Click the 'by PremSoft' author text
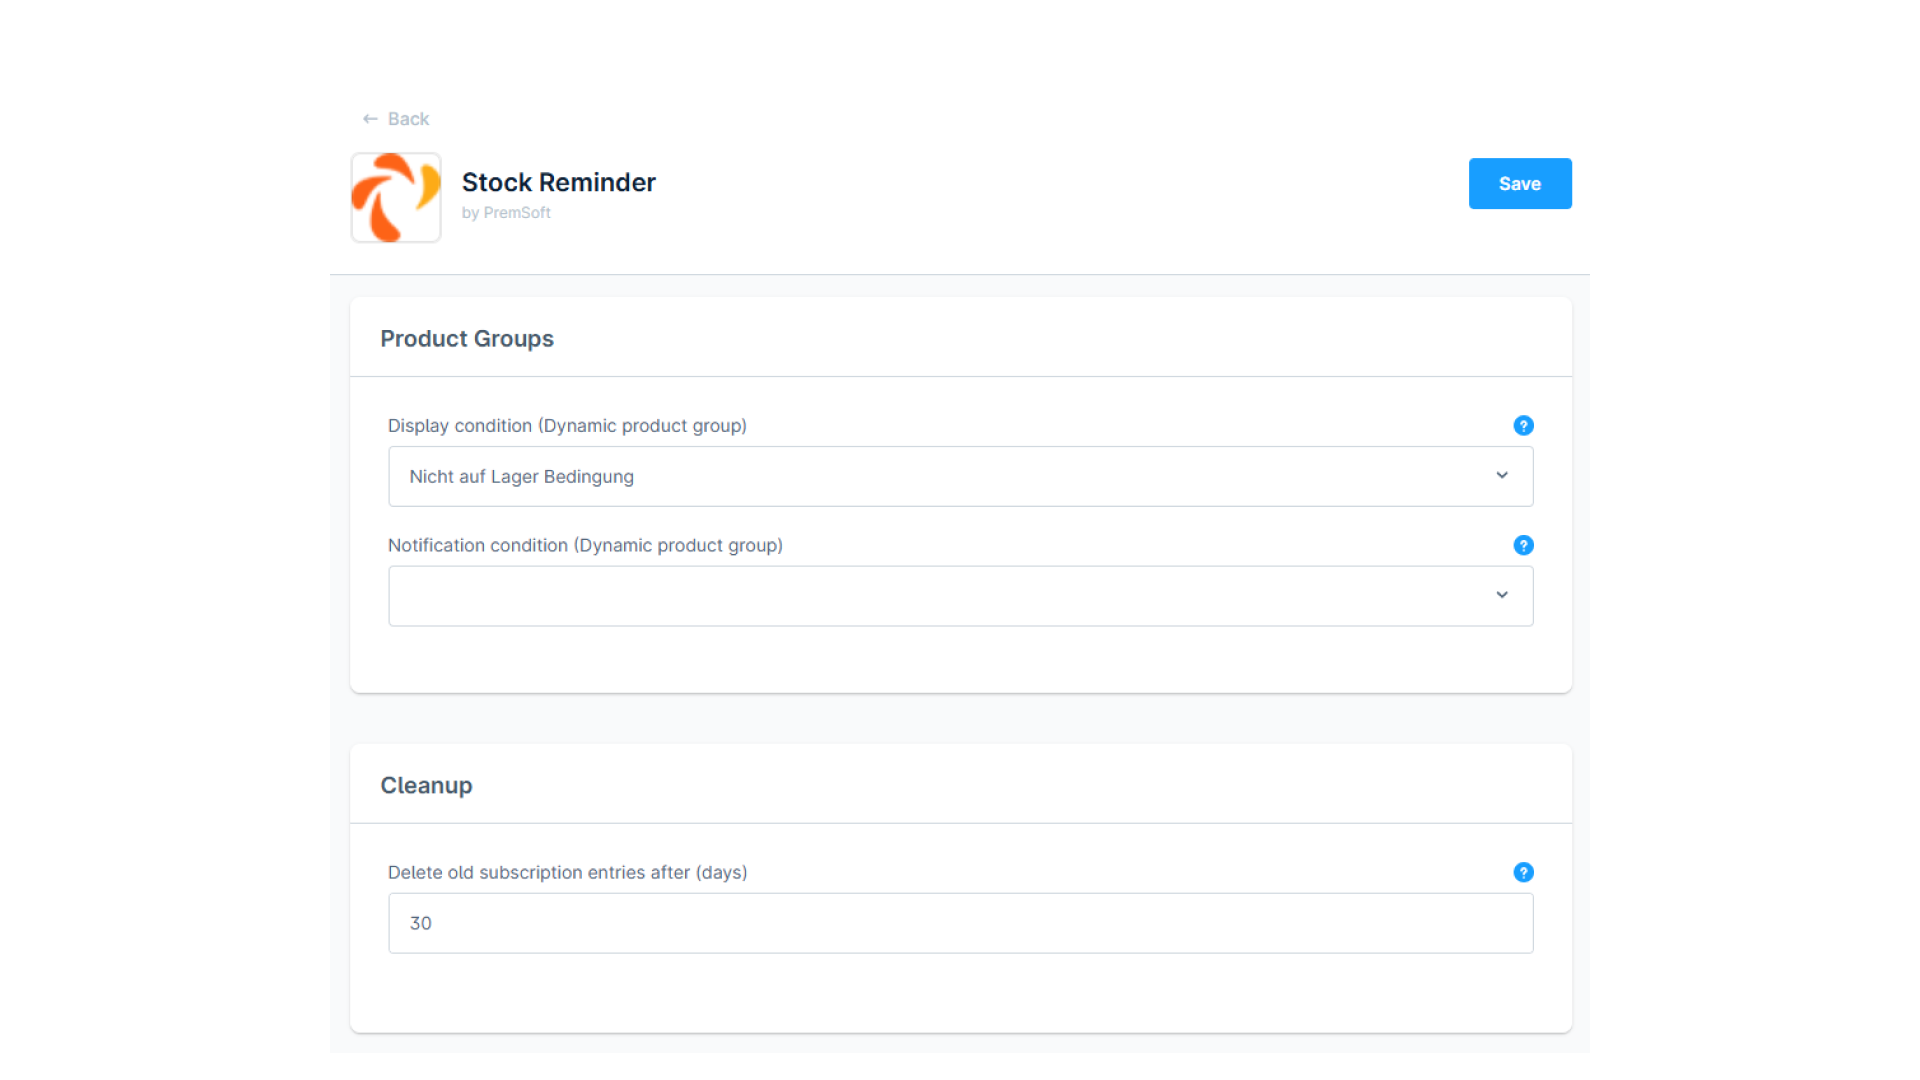Image resolution: width=1920 pixels, height=1080 pixels. (x=506, y=213)
